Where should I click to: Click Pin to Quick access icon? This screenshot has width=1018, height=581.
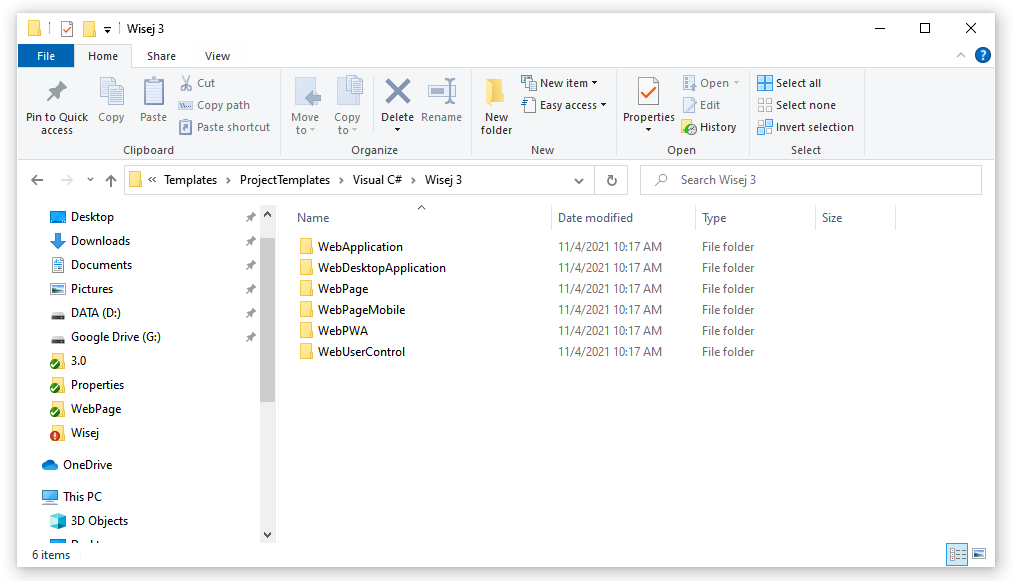[x=56, y=92]
